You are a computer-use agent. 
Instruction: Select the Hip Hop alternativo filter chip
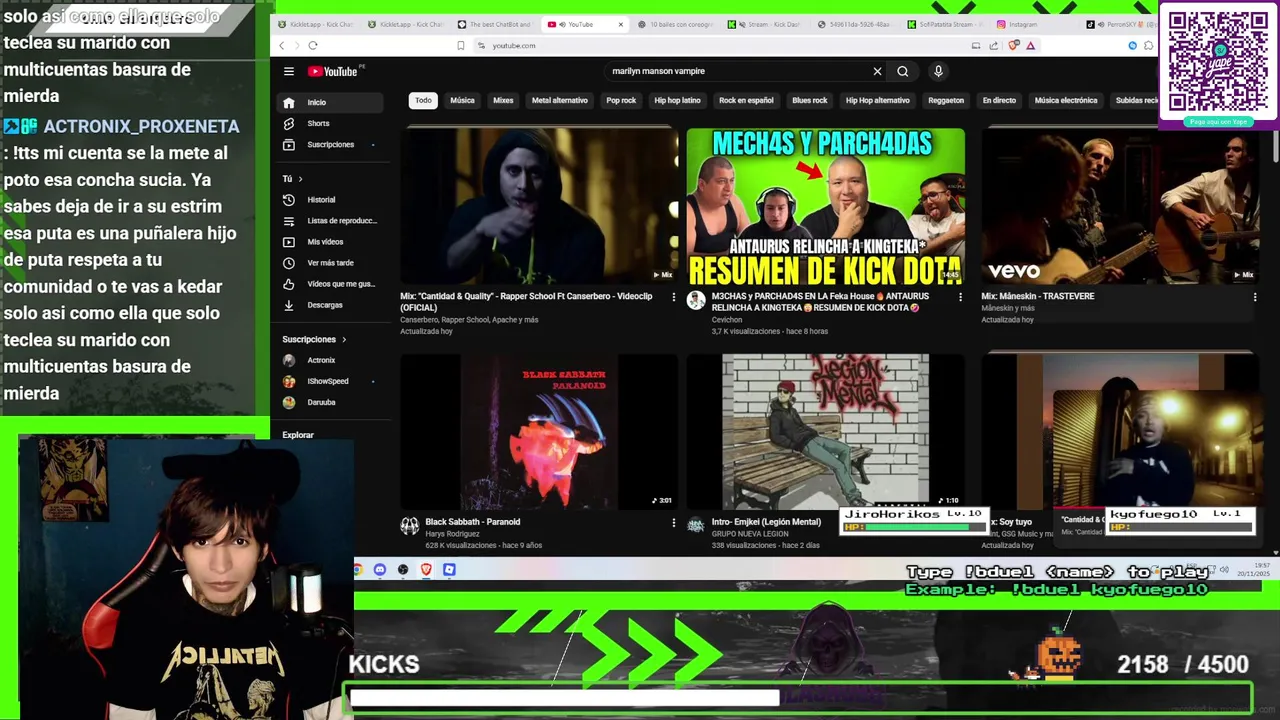(878, 100)
